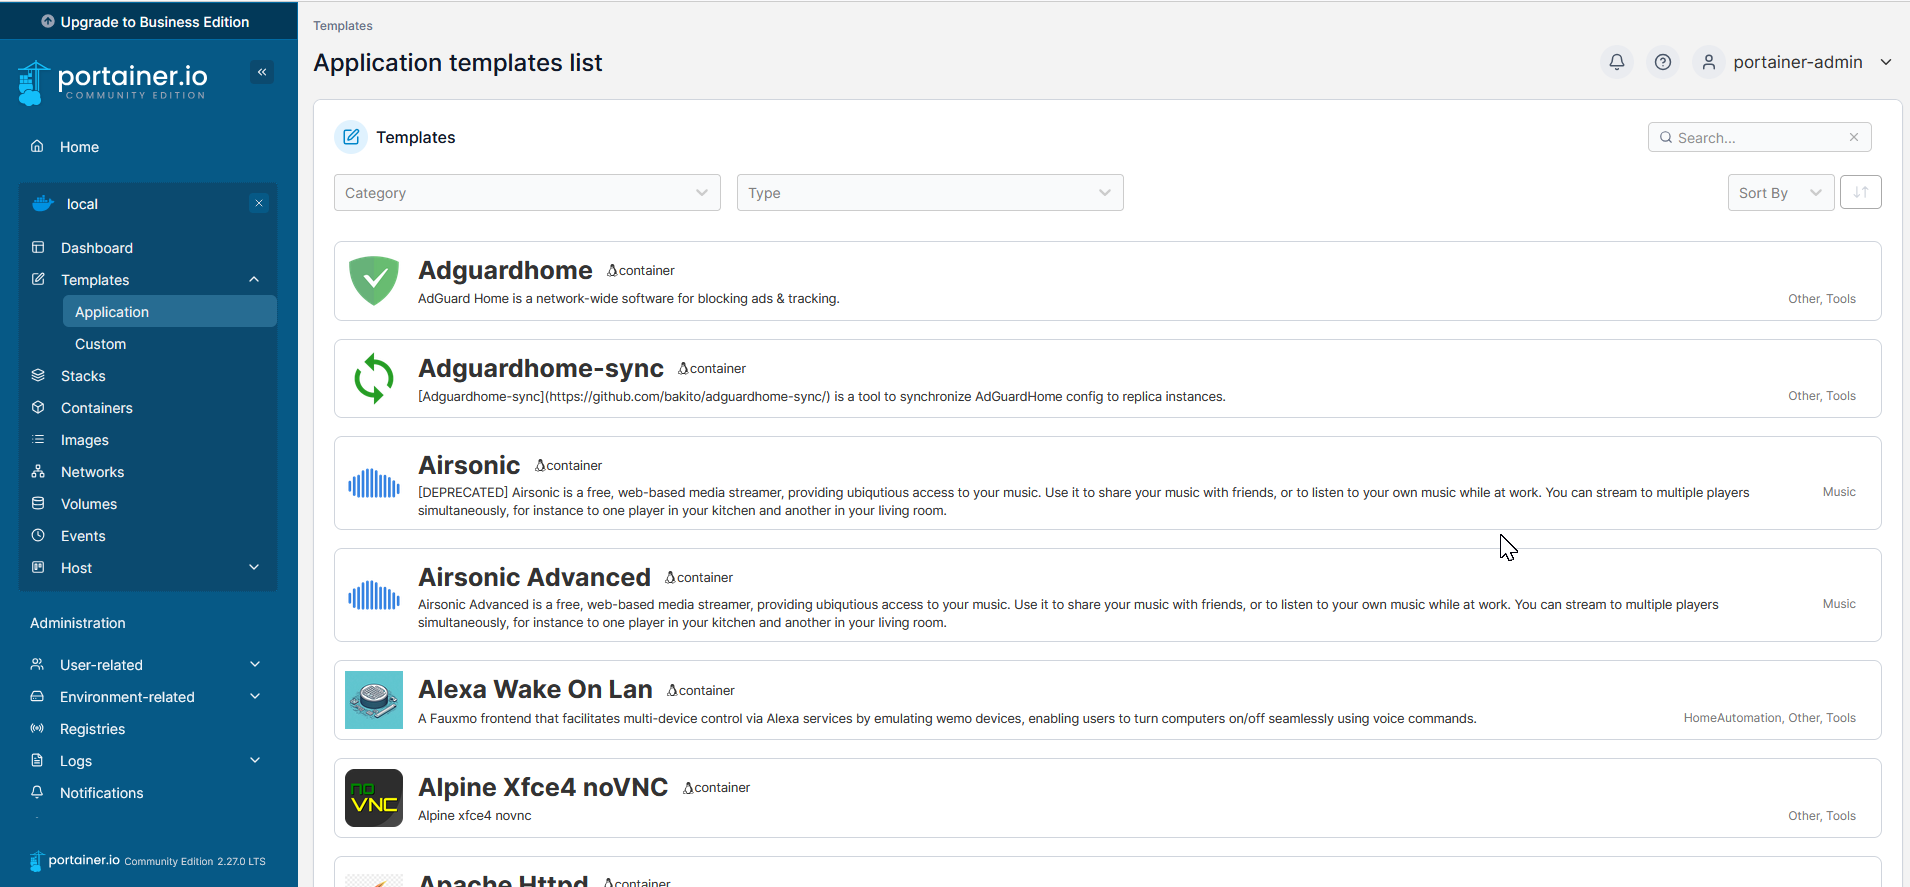Open Volumes from the sidebar

89,504
